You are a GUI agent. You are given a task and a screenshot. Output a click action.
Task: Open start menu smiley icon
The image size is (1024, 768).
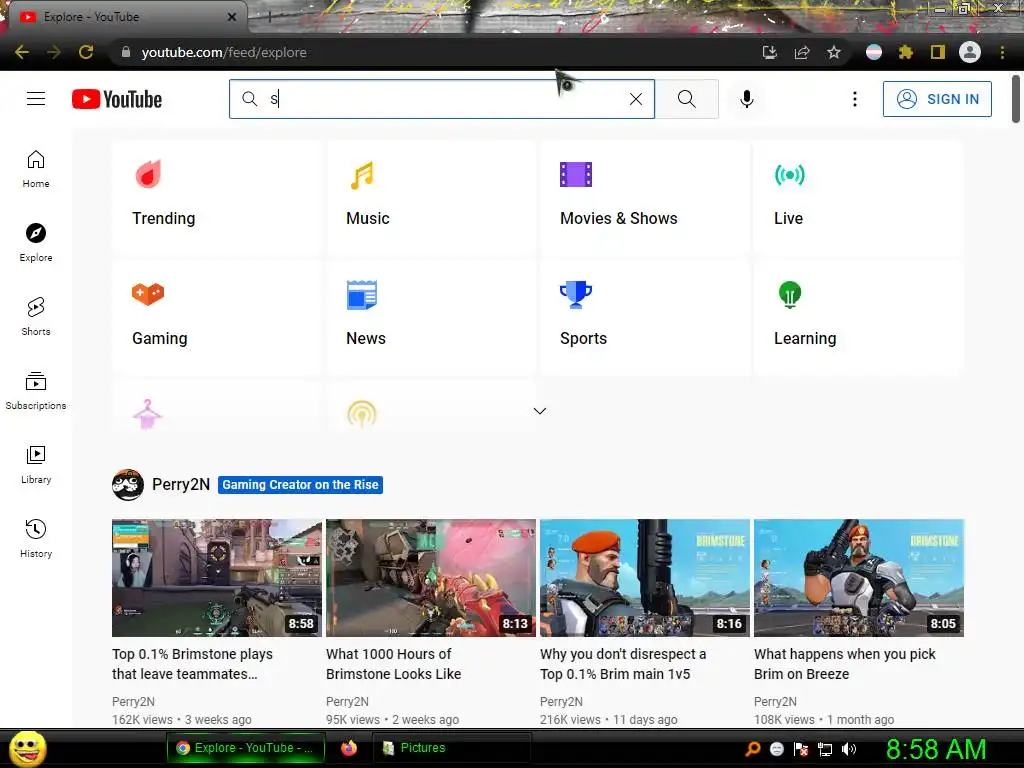tap(27, 748)
